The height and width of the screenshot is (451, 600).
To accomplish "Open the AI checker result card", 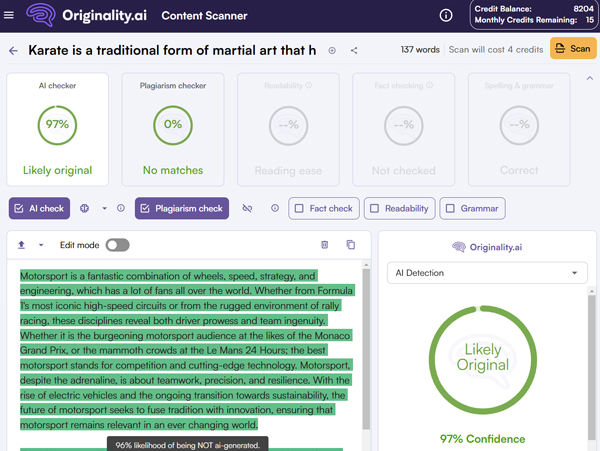I will (x=57, y=129).
